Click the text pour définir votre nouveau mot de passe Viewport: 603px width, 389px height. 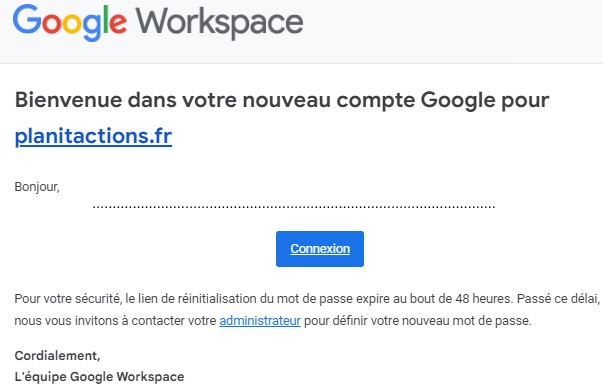tap(417, 320)
